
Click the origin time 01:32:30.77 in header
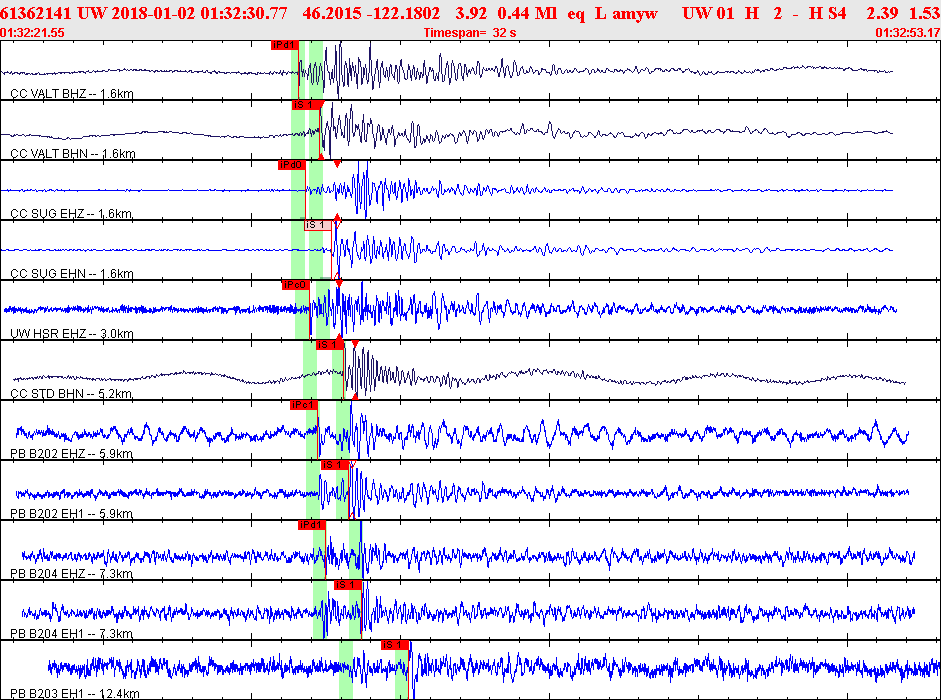pyautogui.click(x=244, y=13)
